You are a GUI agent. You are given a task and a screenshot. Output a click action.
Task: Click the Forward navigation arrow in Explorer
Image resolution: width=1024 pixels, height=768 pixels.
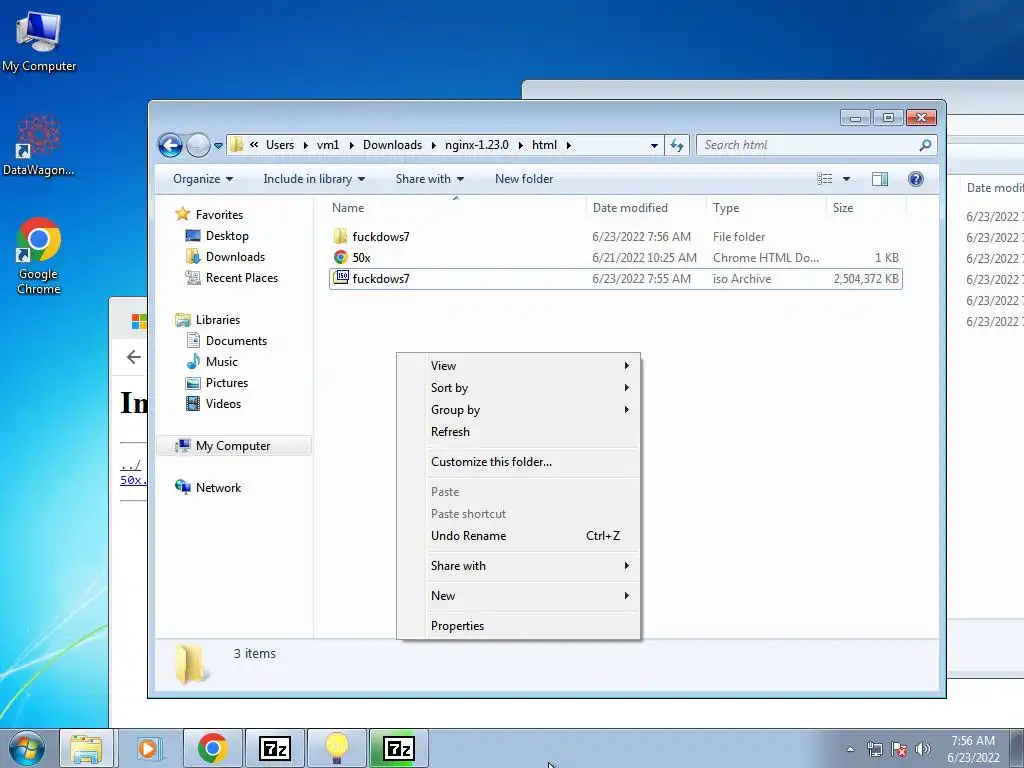click(198, 145)
